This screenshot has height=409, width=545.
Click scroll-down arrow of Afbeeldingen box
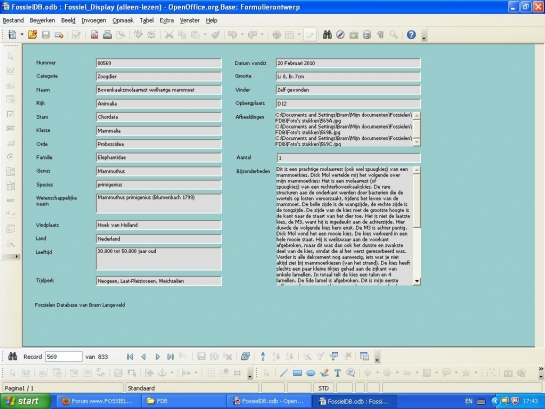click(416, 142)
